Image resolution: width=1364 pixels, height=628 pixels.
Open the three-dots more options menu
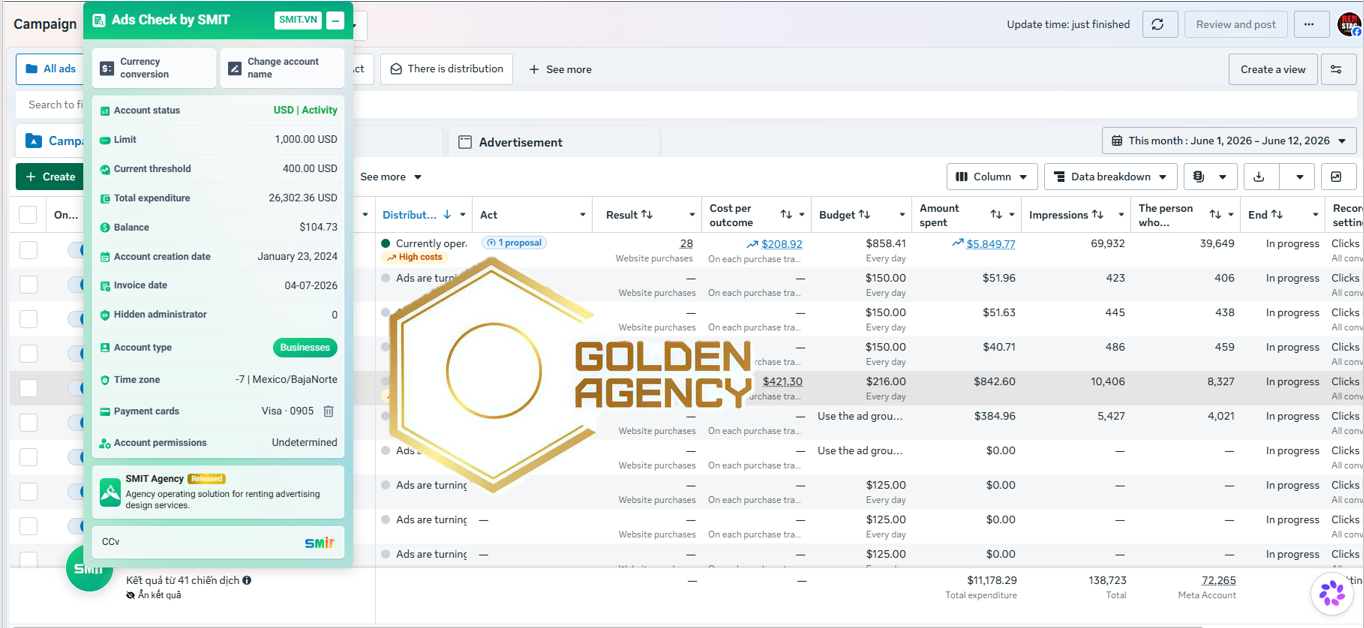(1310, 25)
